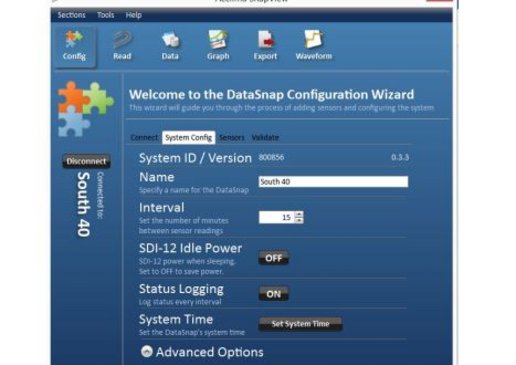This screenshot has height=365, width=516.
Task: Click the puzzle pieces wizard logo
Action: [x=85, y=109]
